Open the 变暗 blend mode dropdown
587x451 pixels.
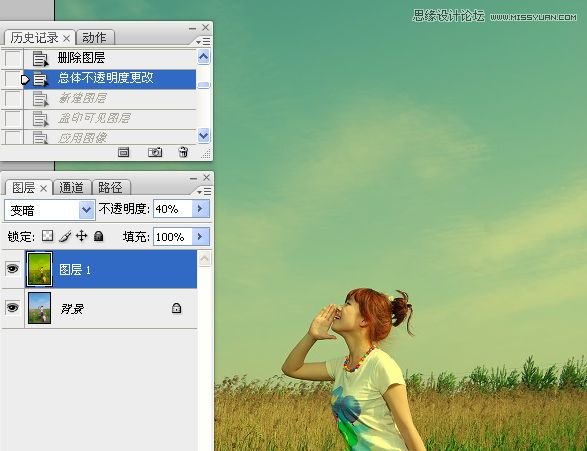pos(49,210)
